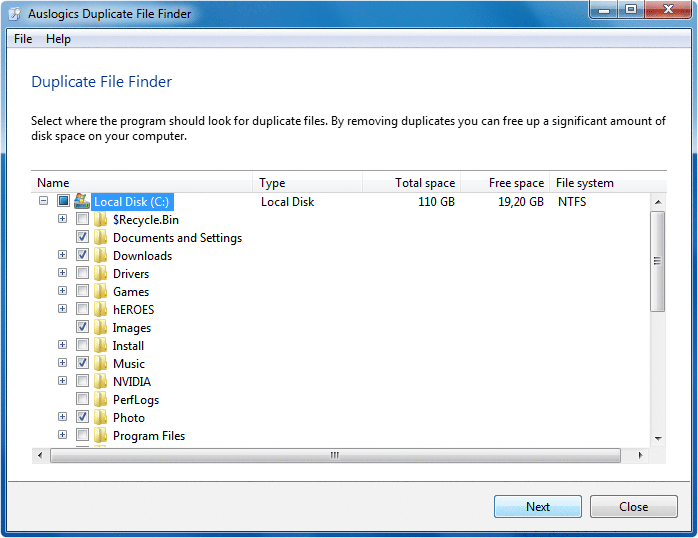
Task: Click the NVIDIA folder icon
Action: coord(101,381)
